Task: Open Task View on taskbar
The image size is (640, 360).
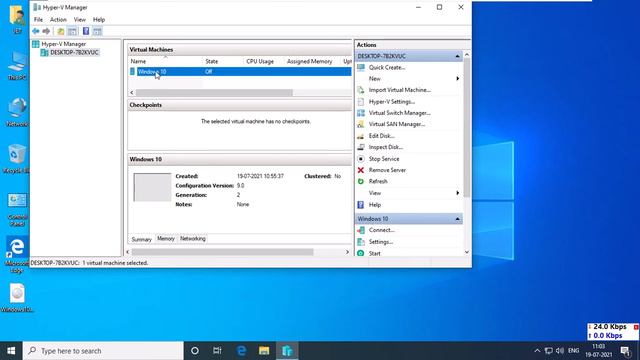Action: (x=217, y=351)
